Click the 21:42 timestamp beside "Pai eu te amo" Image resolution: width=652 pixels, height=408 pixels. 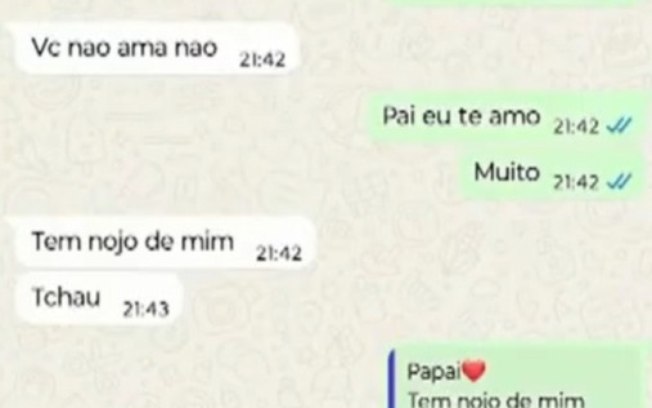point(576,126)
